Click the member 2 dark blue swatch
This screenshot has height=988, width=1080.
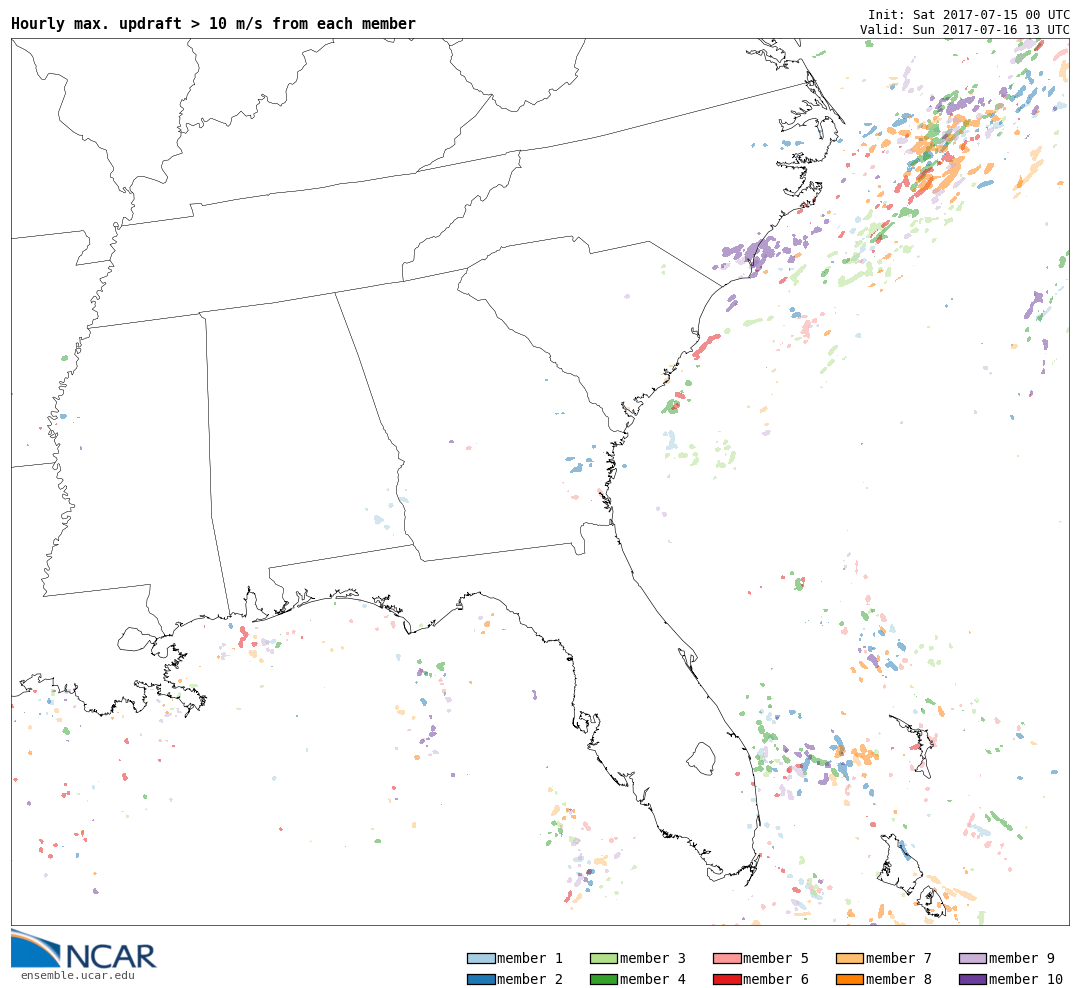[x=481, y=979]
